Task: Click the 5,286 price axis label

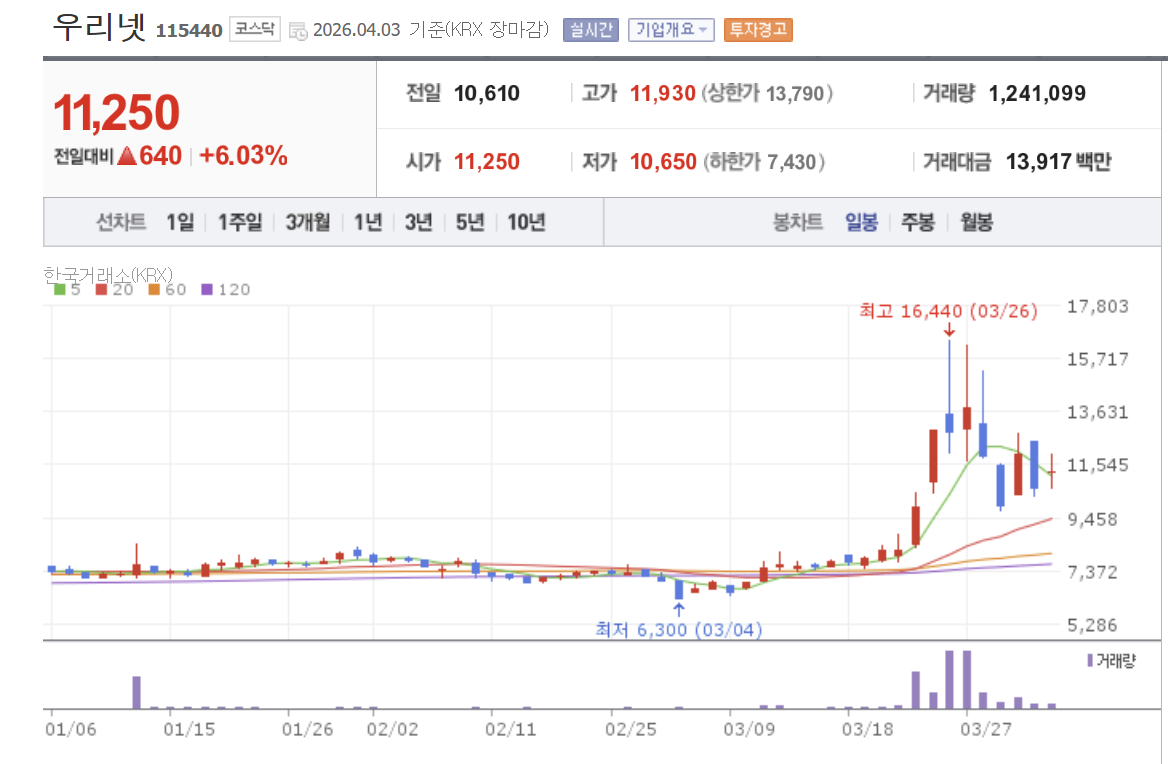Action: click(x=1092, y=625)
